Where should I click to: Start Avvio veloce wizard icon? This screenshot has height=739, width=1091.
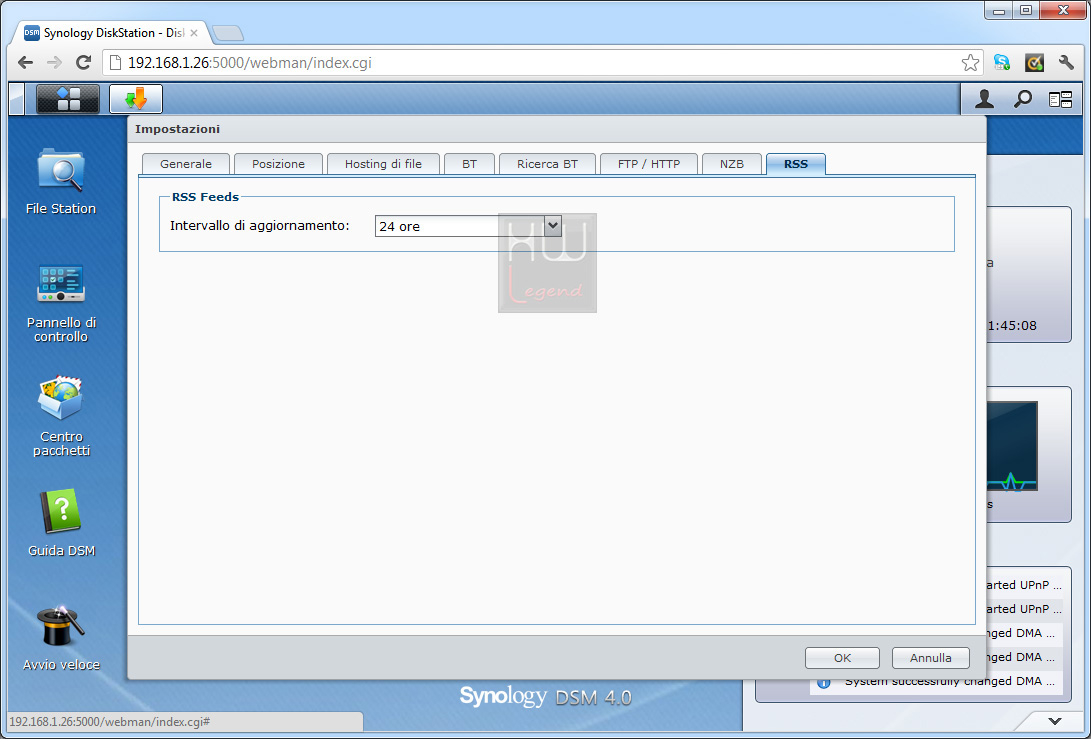(61, 638)
